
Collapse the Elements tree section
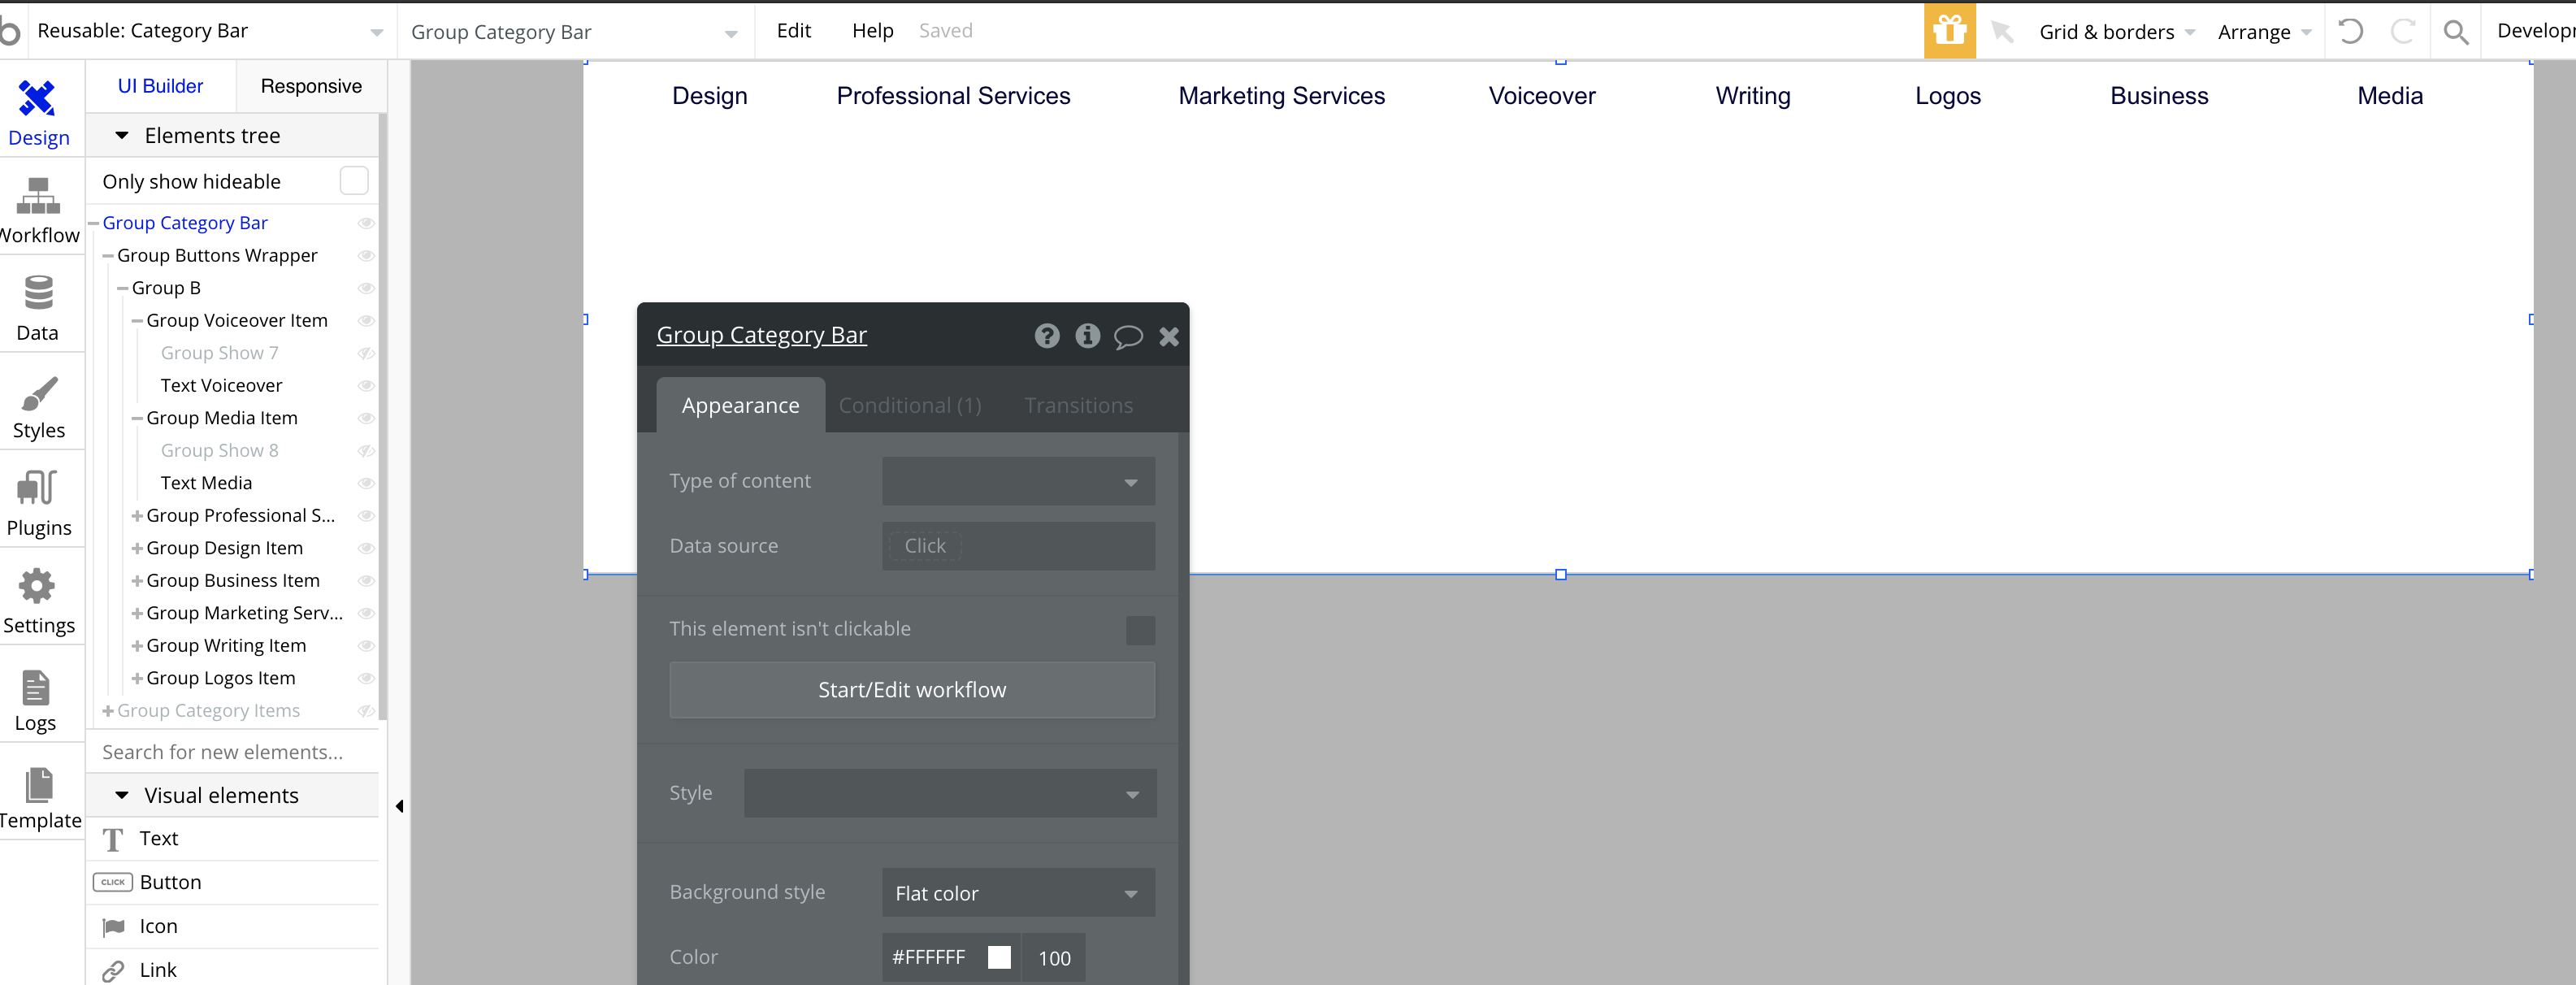click(122, 135)
